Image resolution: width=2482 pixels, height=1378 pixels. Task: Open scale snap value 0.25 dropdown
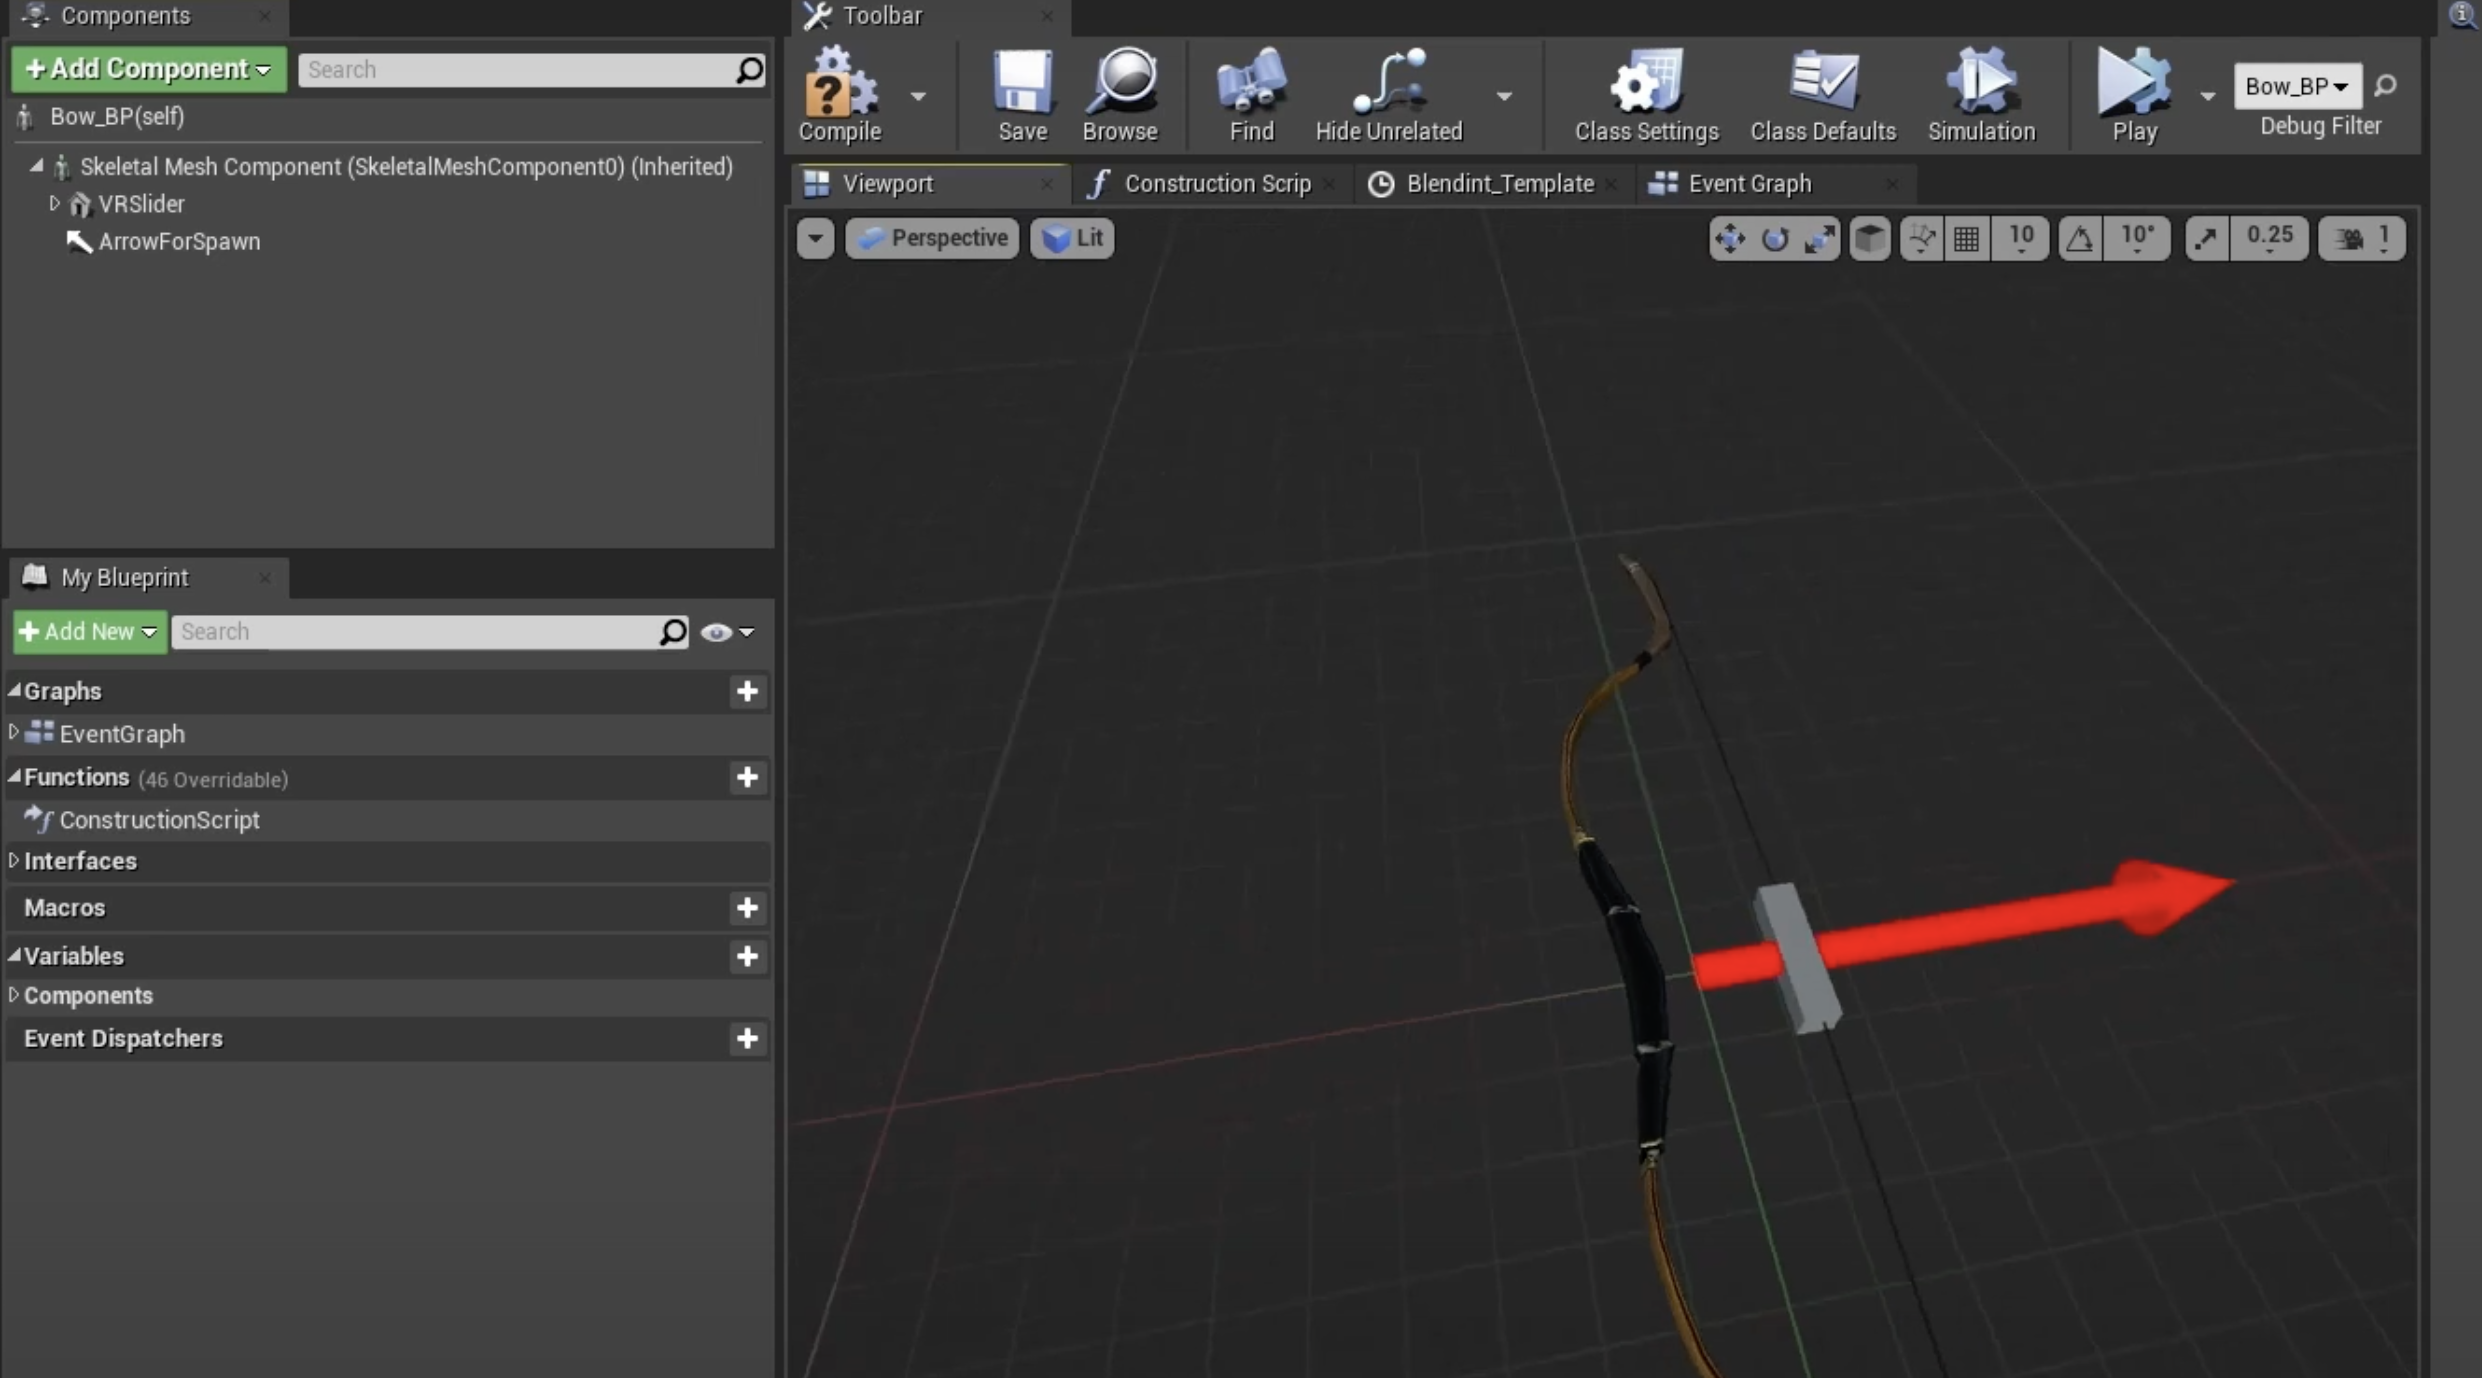[x=2269, y=238]
